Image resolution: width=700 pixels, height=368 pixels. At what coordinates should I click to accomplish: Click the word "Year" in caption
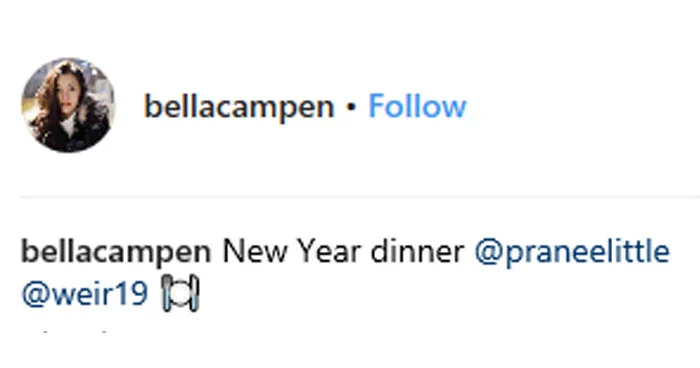(x=330, y=251)
